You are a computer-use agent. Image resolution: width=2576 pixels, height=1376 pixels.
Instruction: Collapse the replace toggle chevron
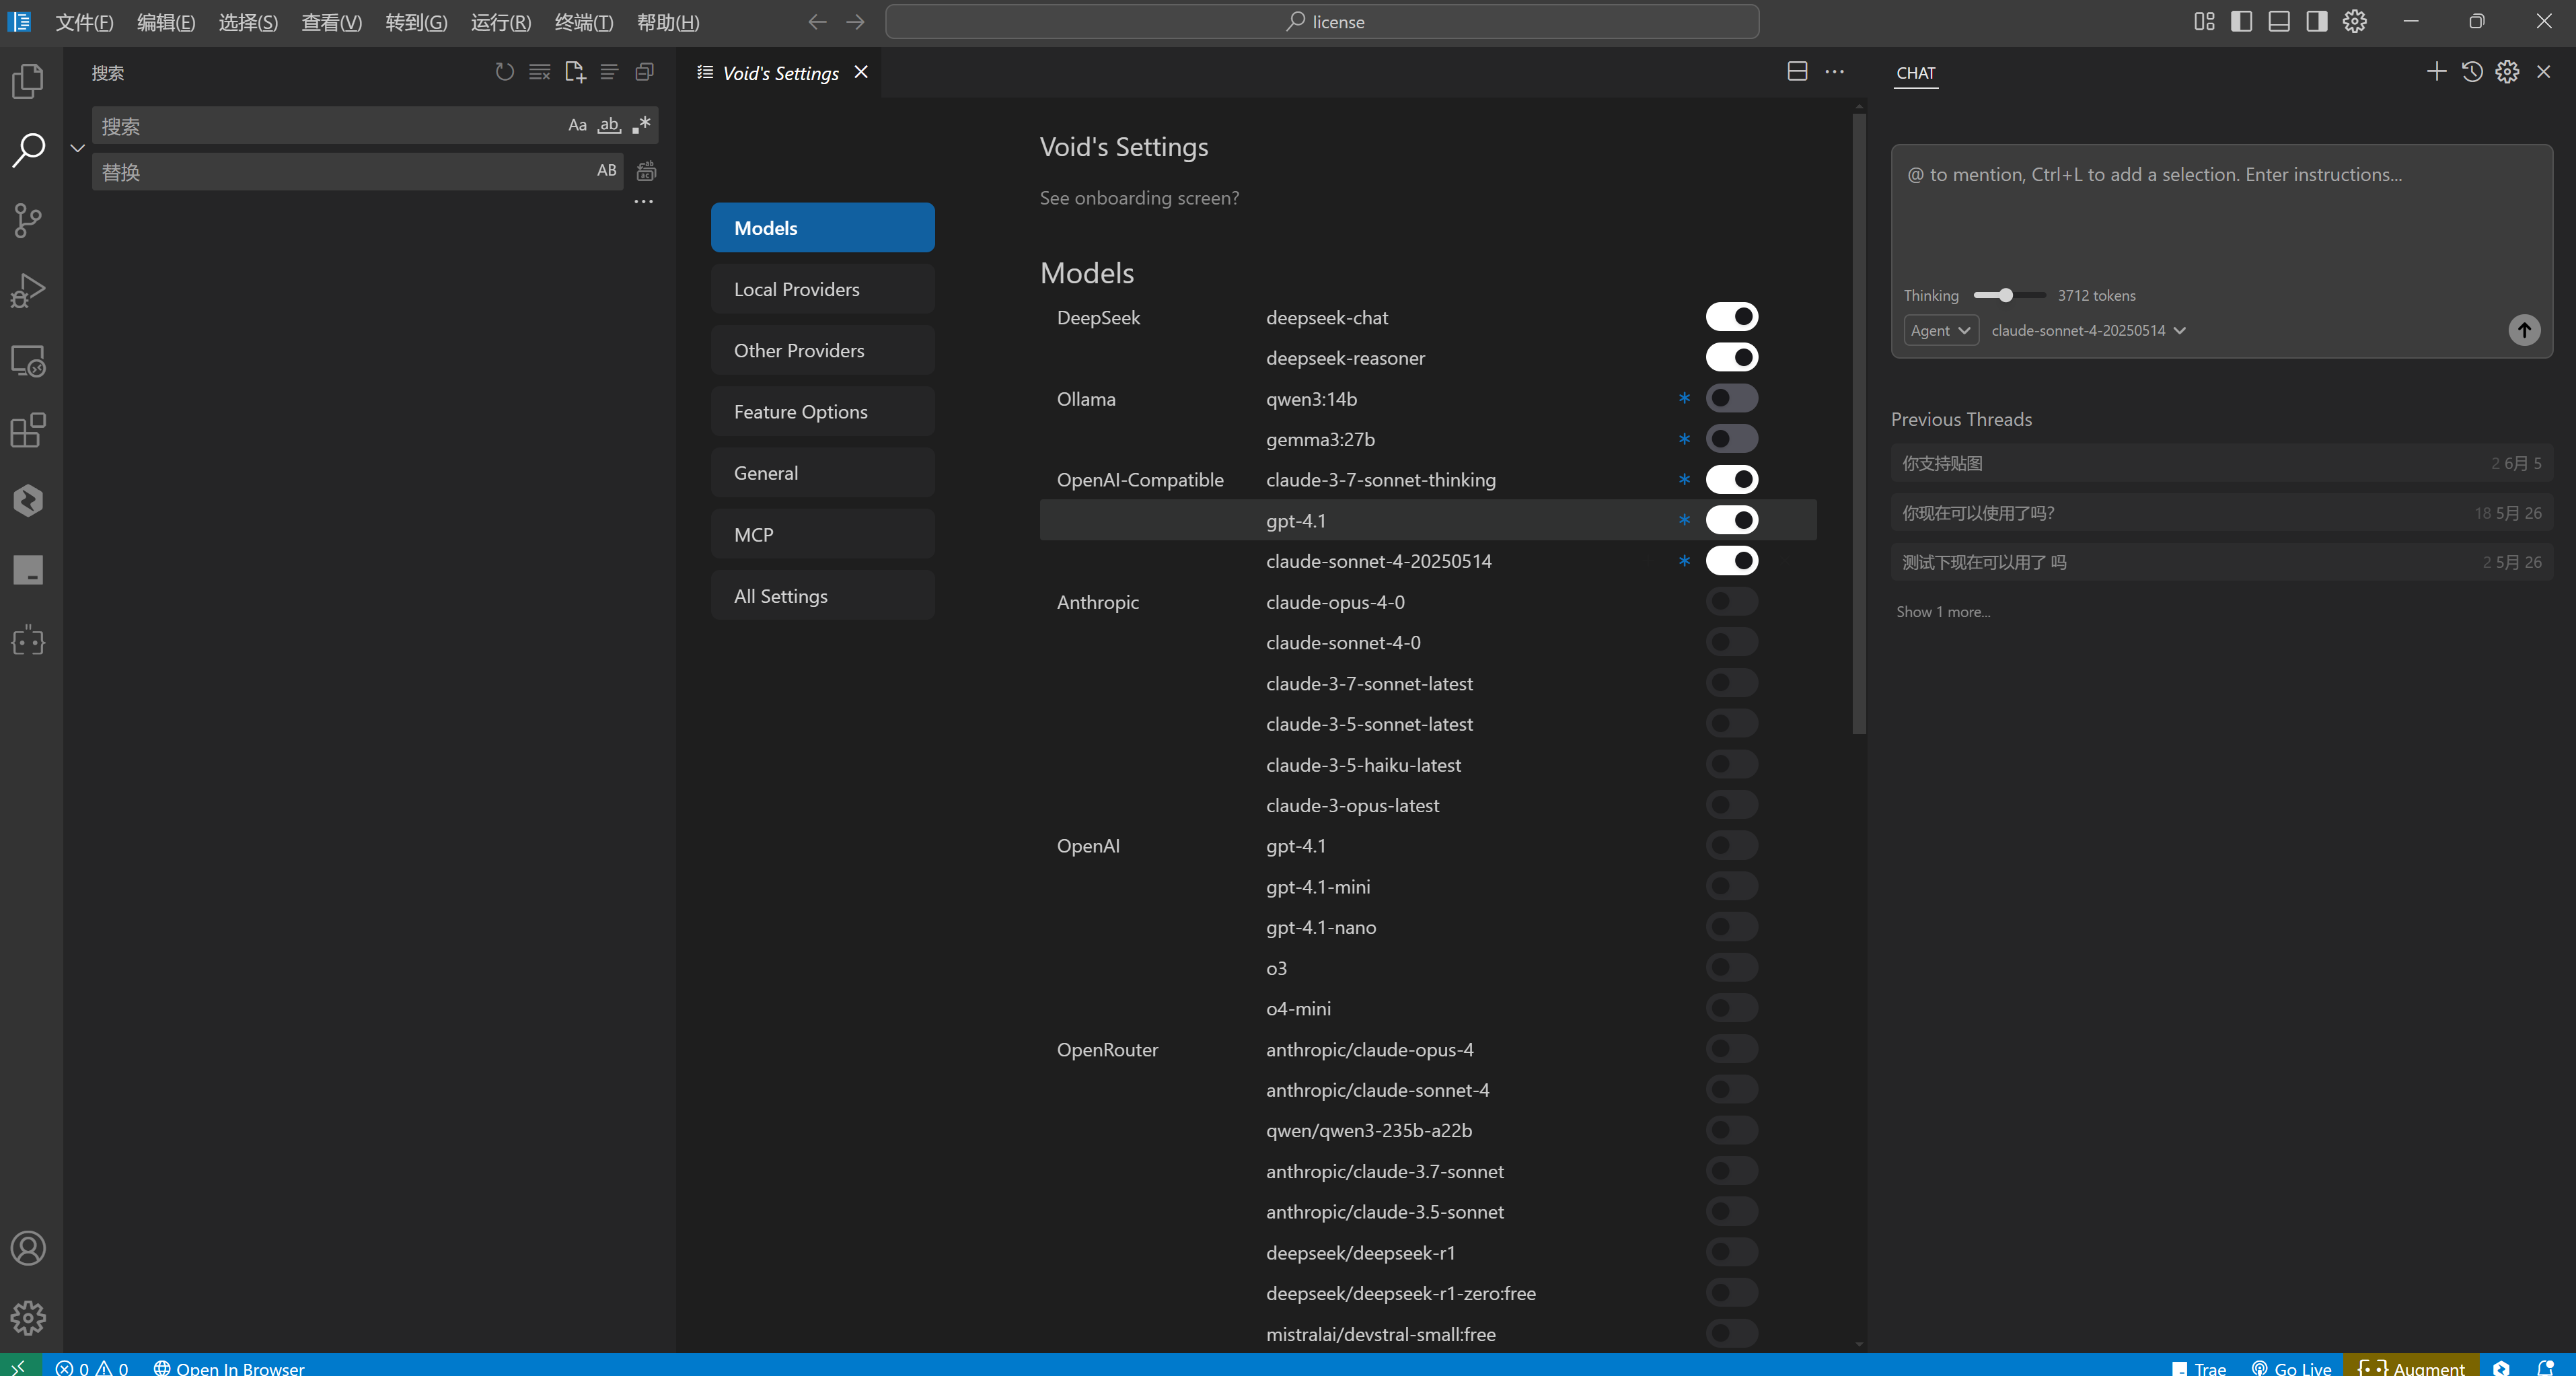pyautogui.click(x=77, y=148)
